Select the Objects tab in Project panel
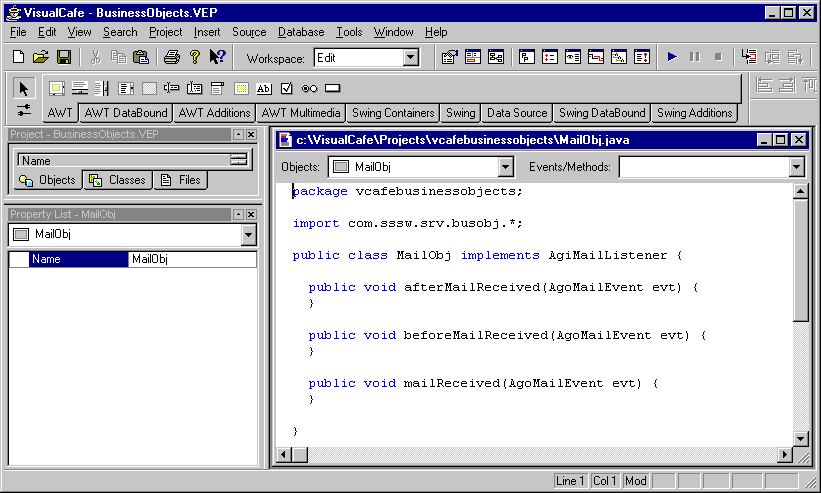Screen dimensions: 821x493 pyautogui.click(x=47, y=180)
